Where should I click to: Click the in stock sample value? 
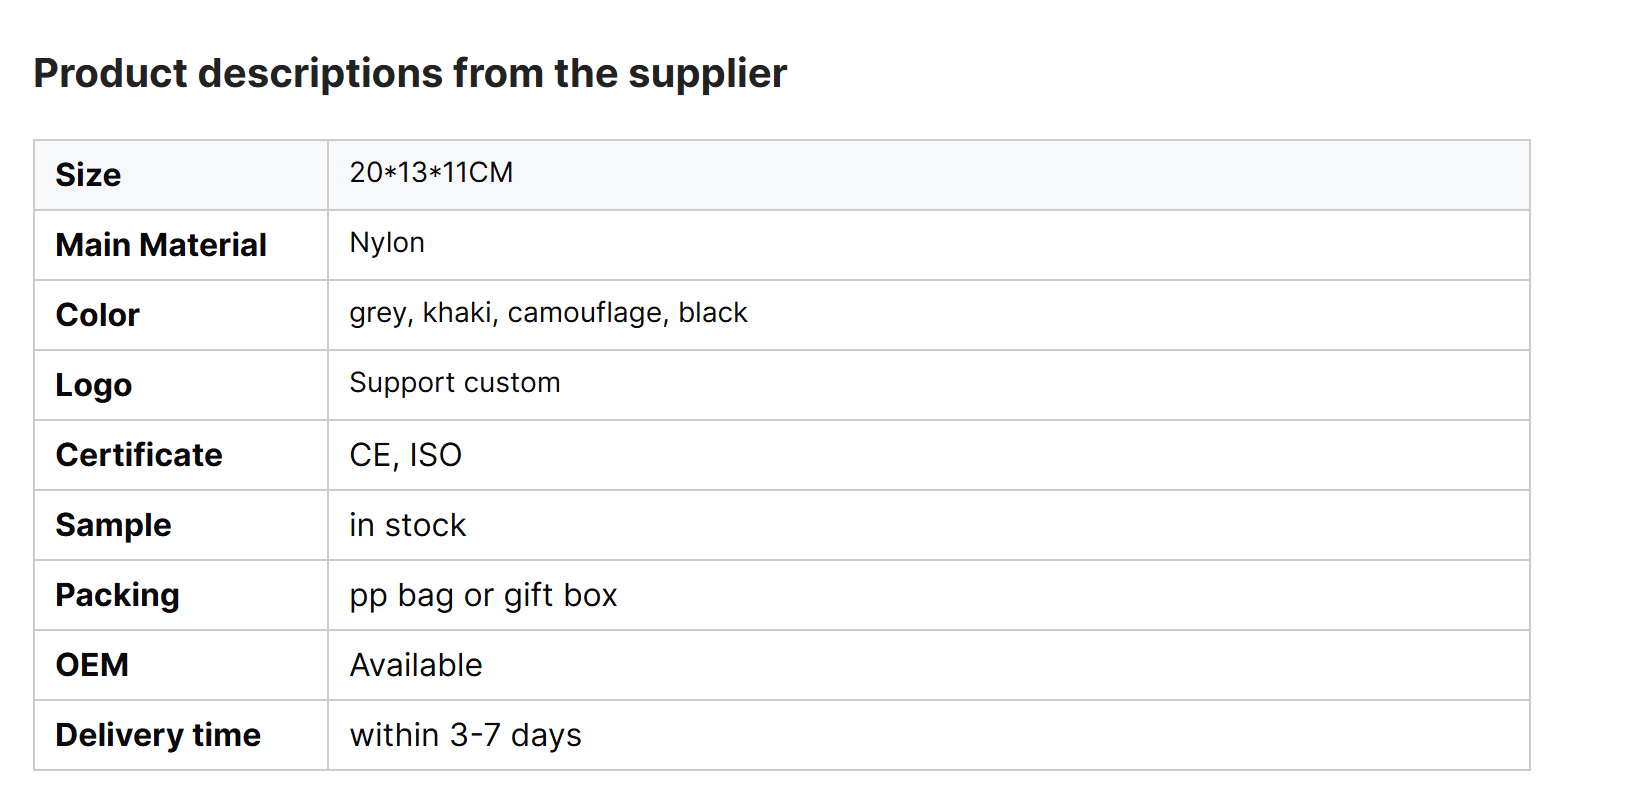coord(407,526)
